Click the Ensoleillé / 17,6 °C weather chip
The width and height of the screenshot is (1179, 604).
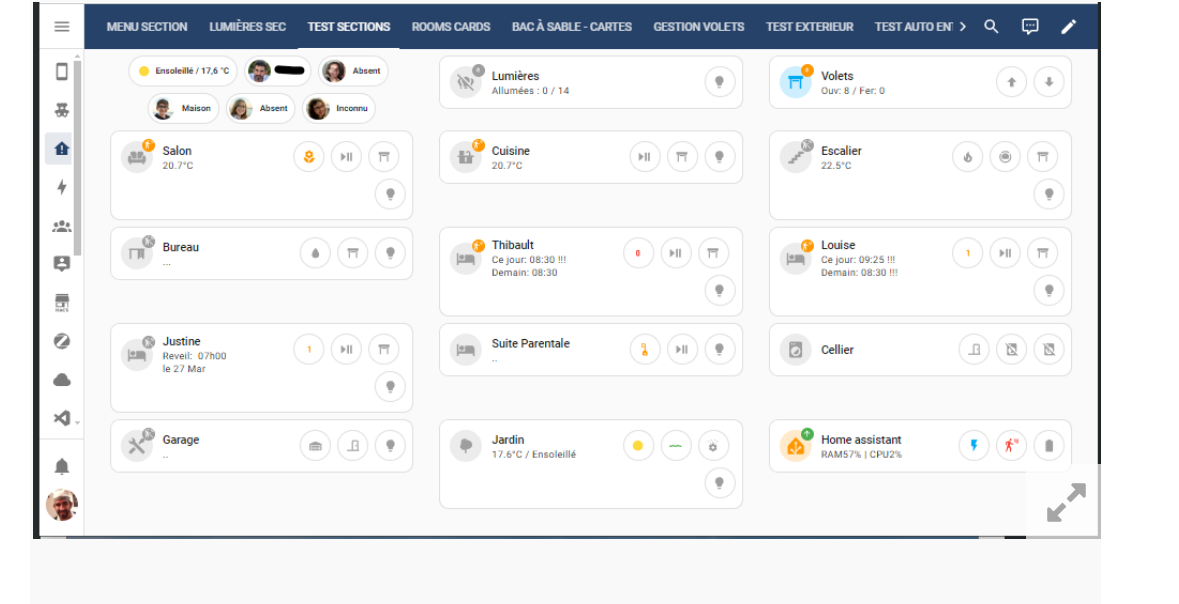[183, 71]
